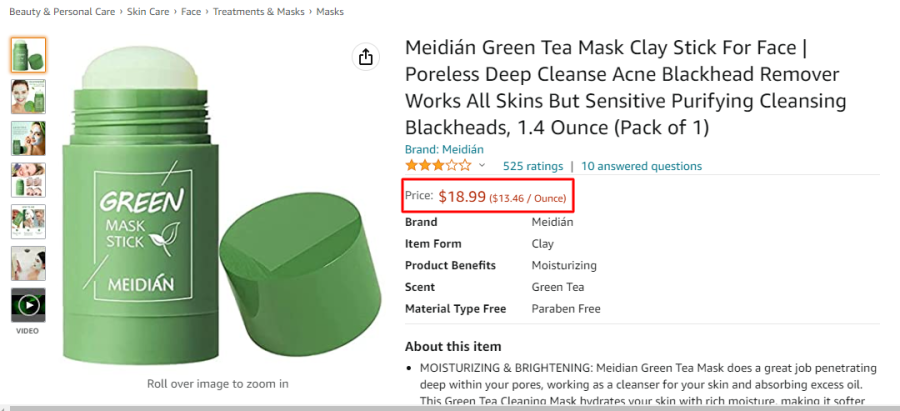The image size is (900, 411).
Task: Open the 525 ratings link
Action: coord(533,166)
